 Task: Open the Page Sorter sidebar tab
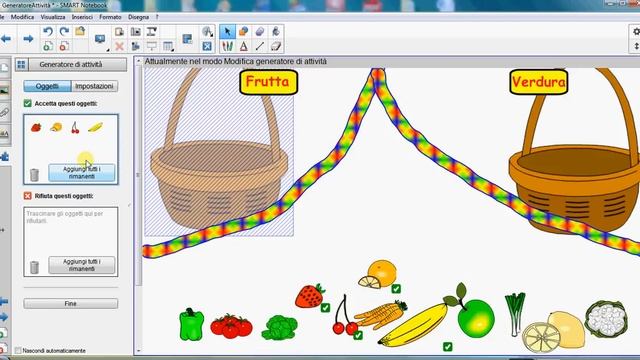[x=4, y=68]
